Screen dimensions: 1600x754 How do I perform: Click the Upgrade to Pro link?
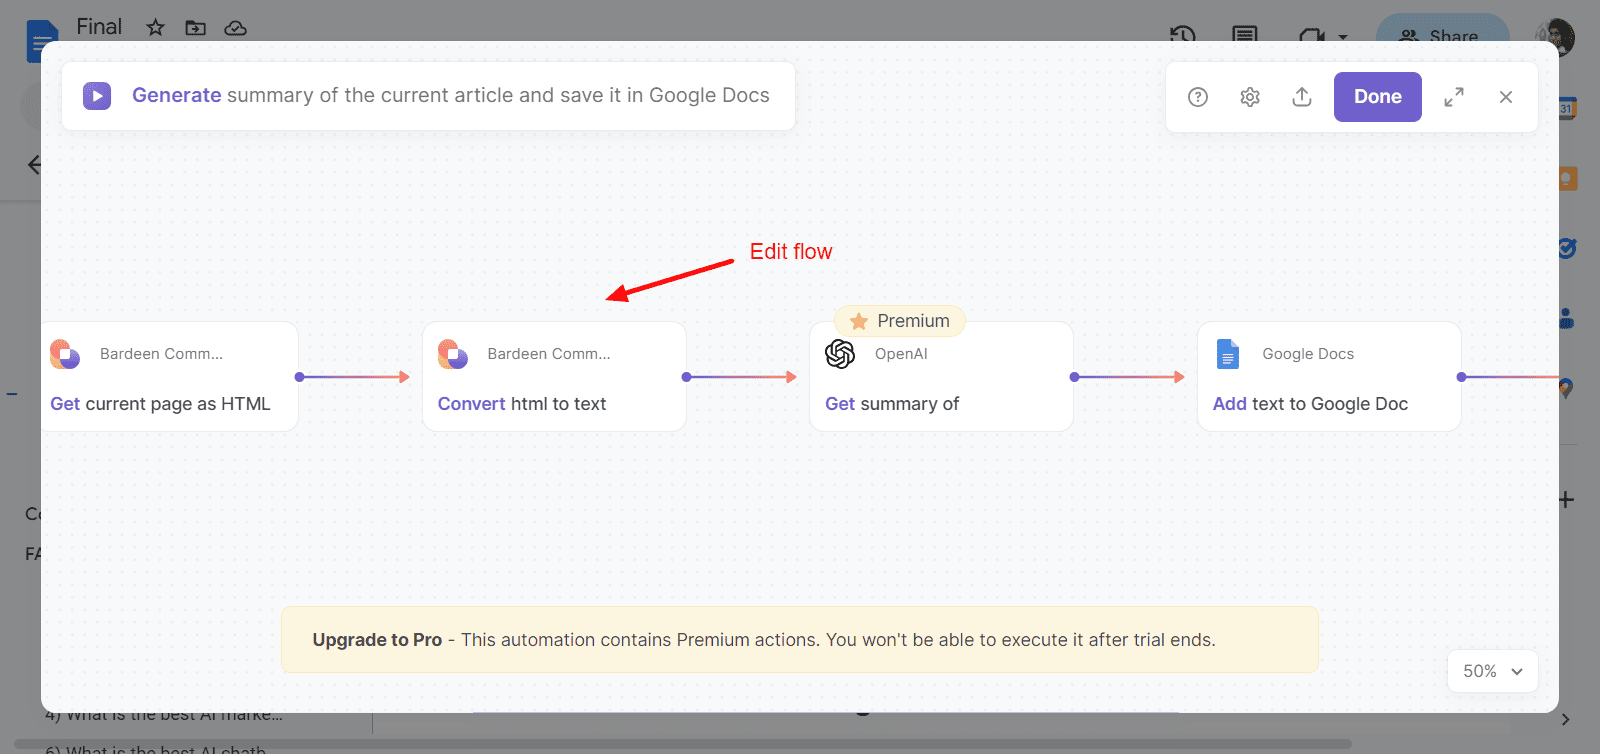377,640
